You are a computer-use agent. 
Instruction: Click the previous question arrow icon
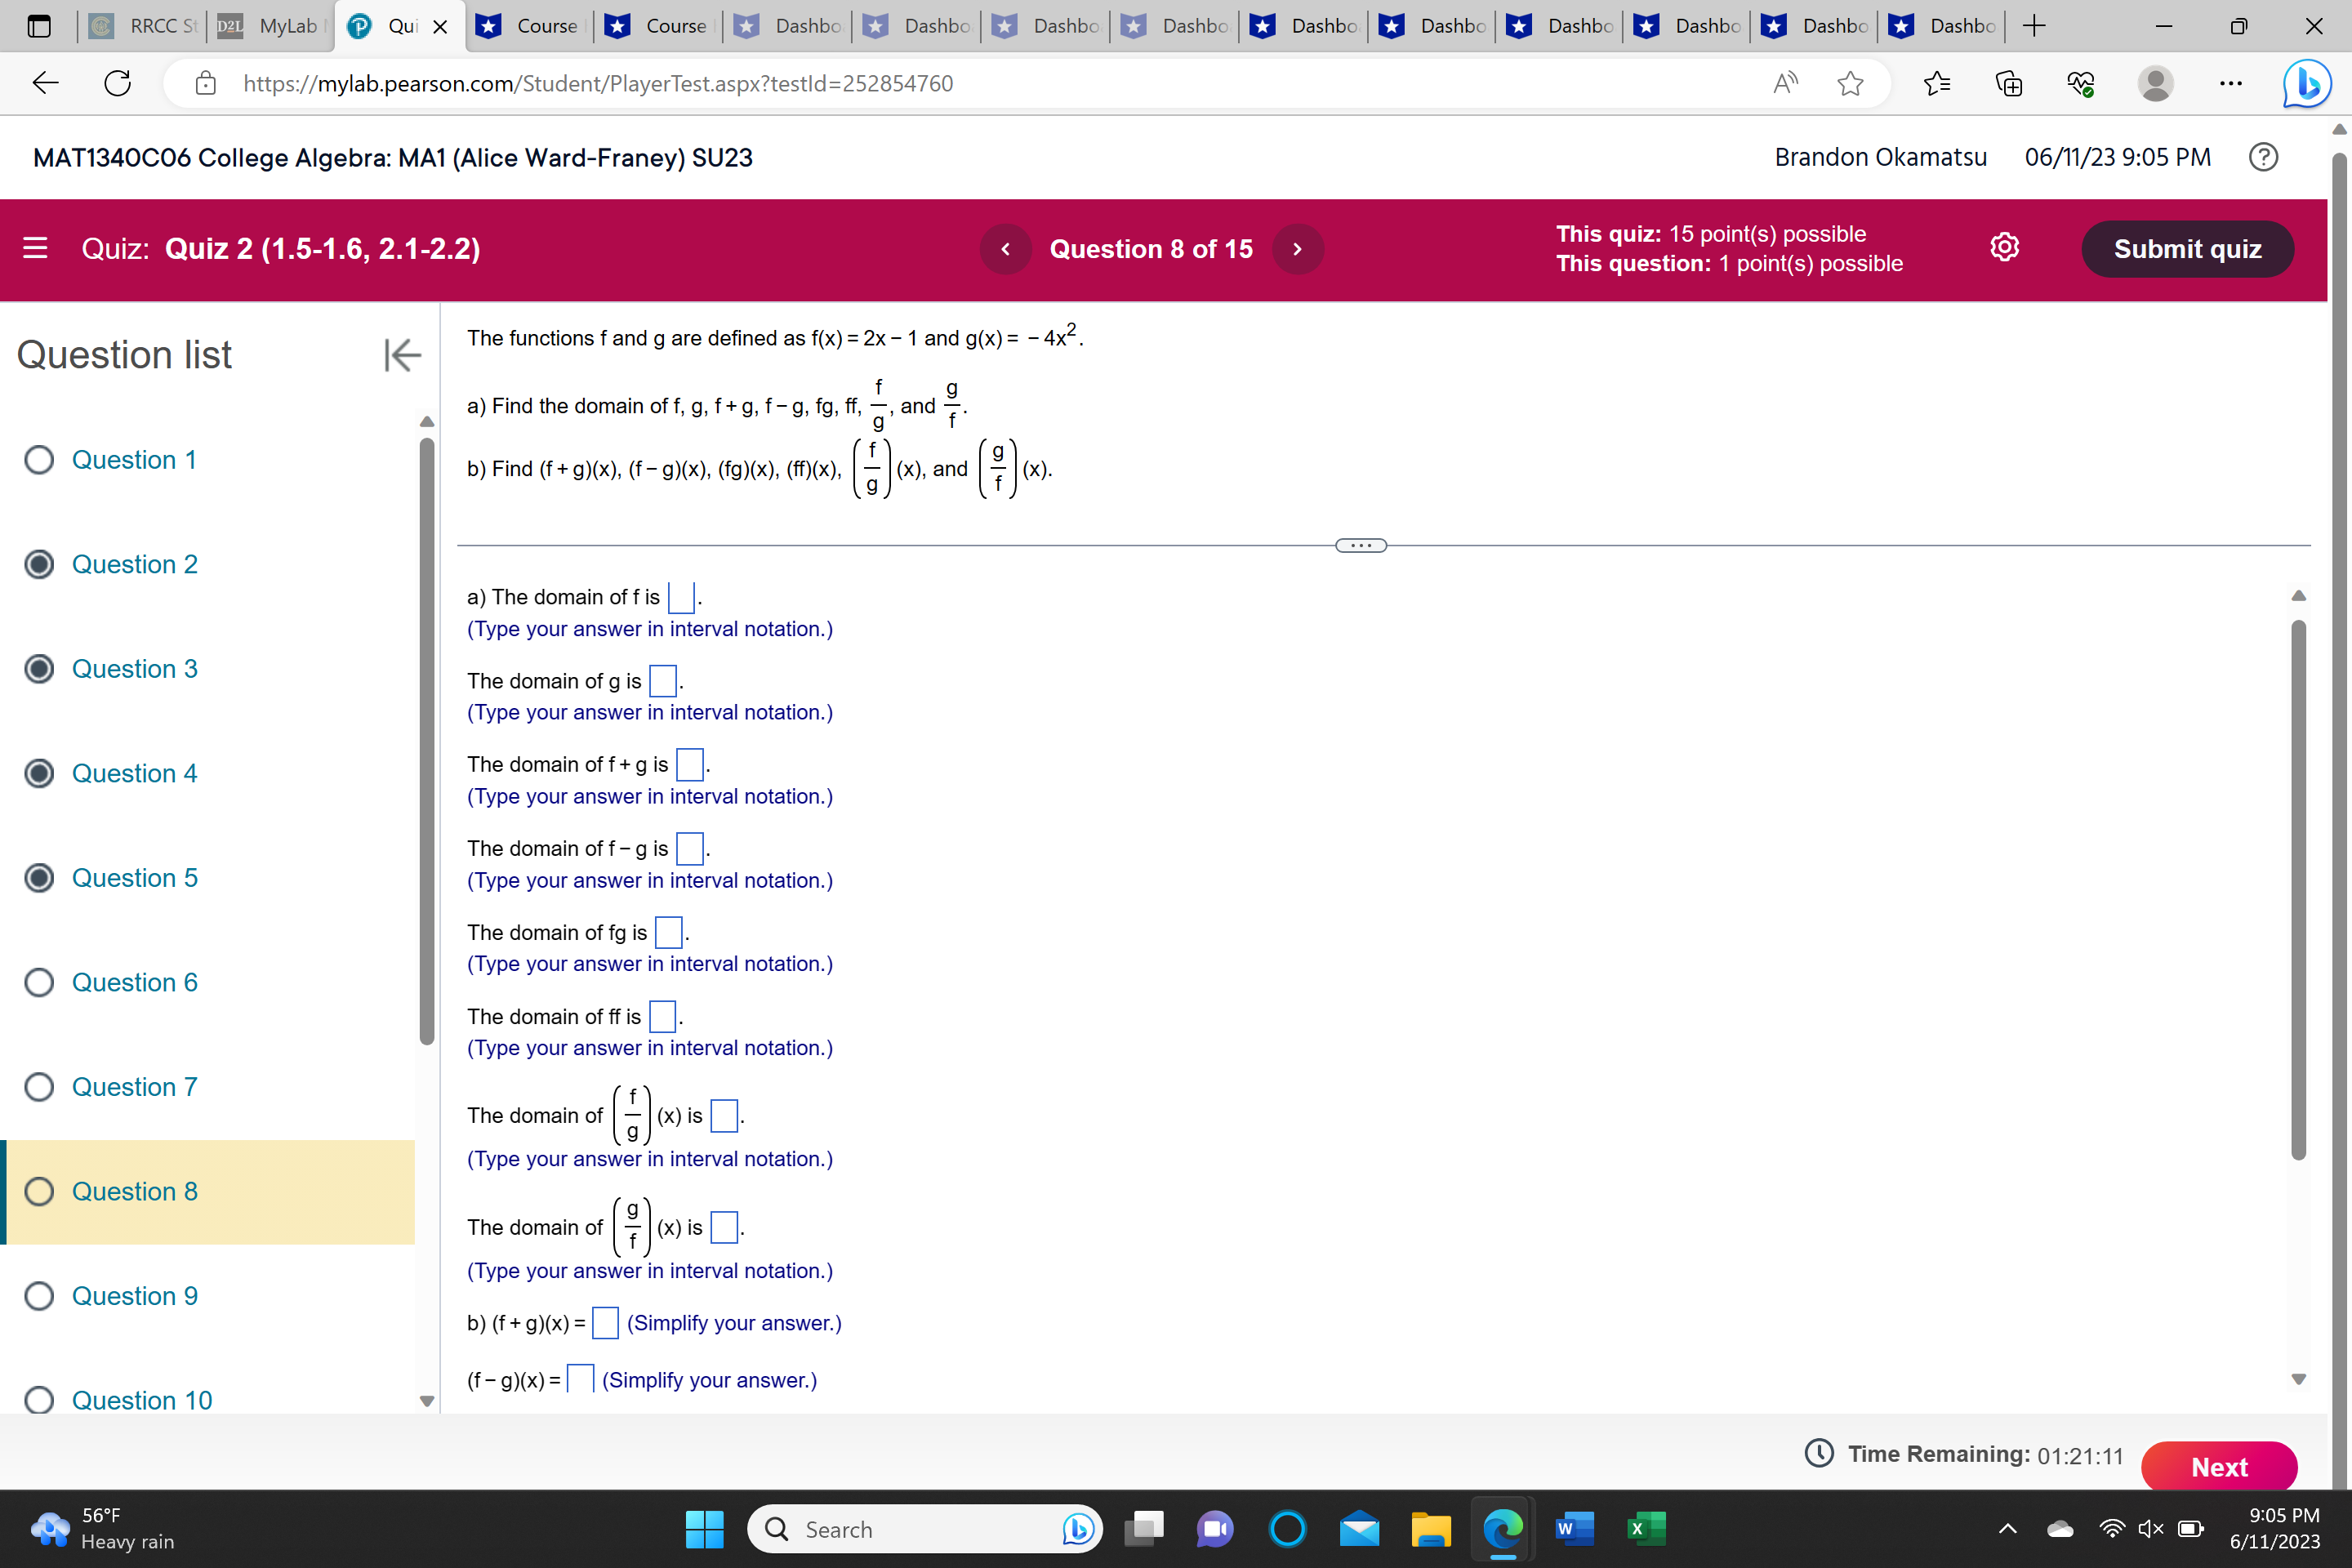point(1004,248)
